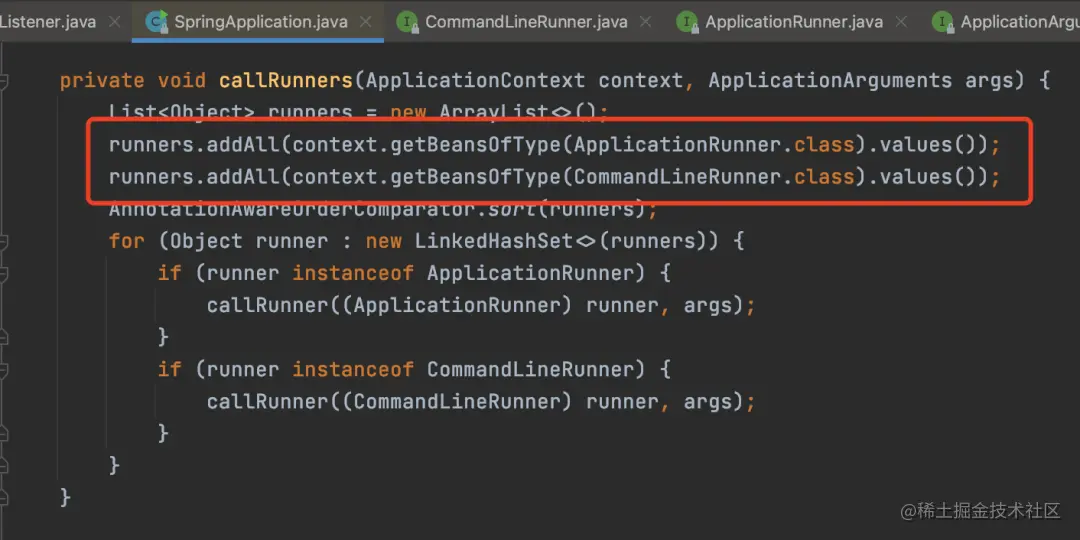Click the 'for' keyword
The height and width of the screenshot is (540, 1080).
pyautogui.click(x=127, y=241)
